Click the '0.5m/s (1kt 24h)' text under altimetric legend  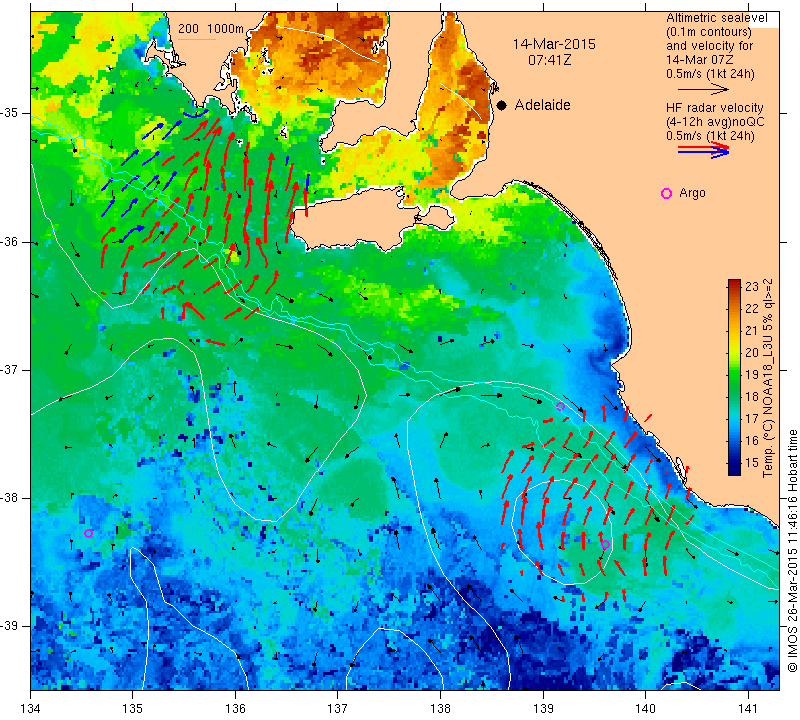(710, 74)
